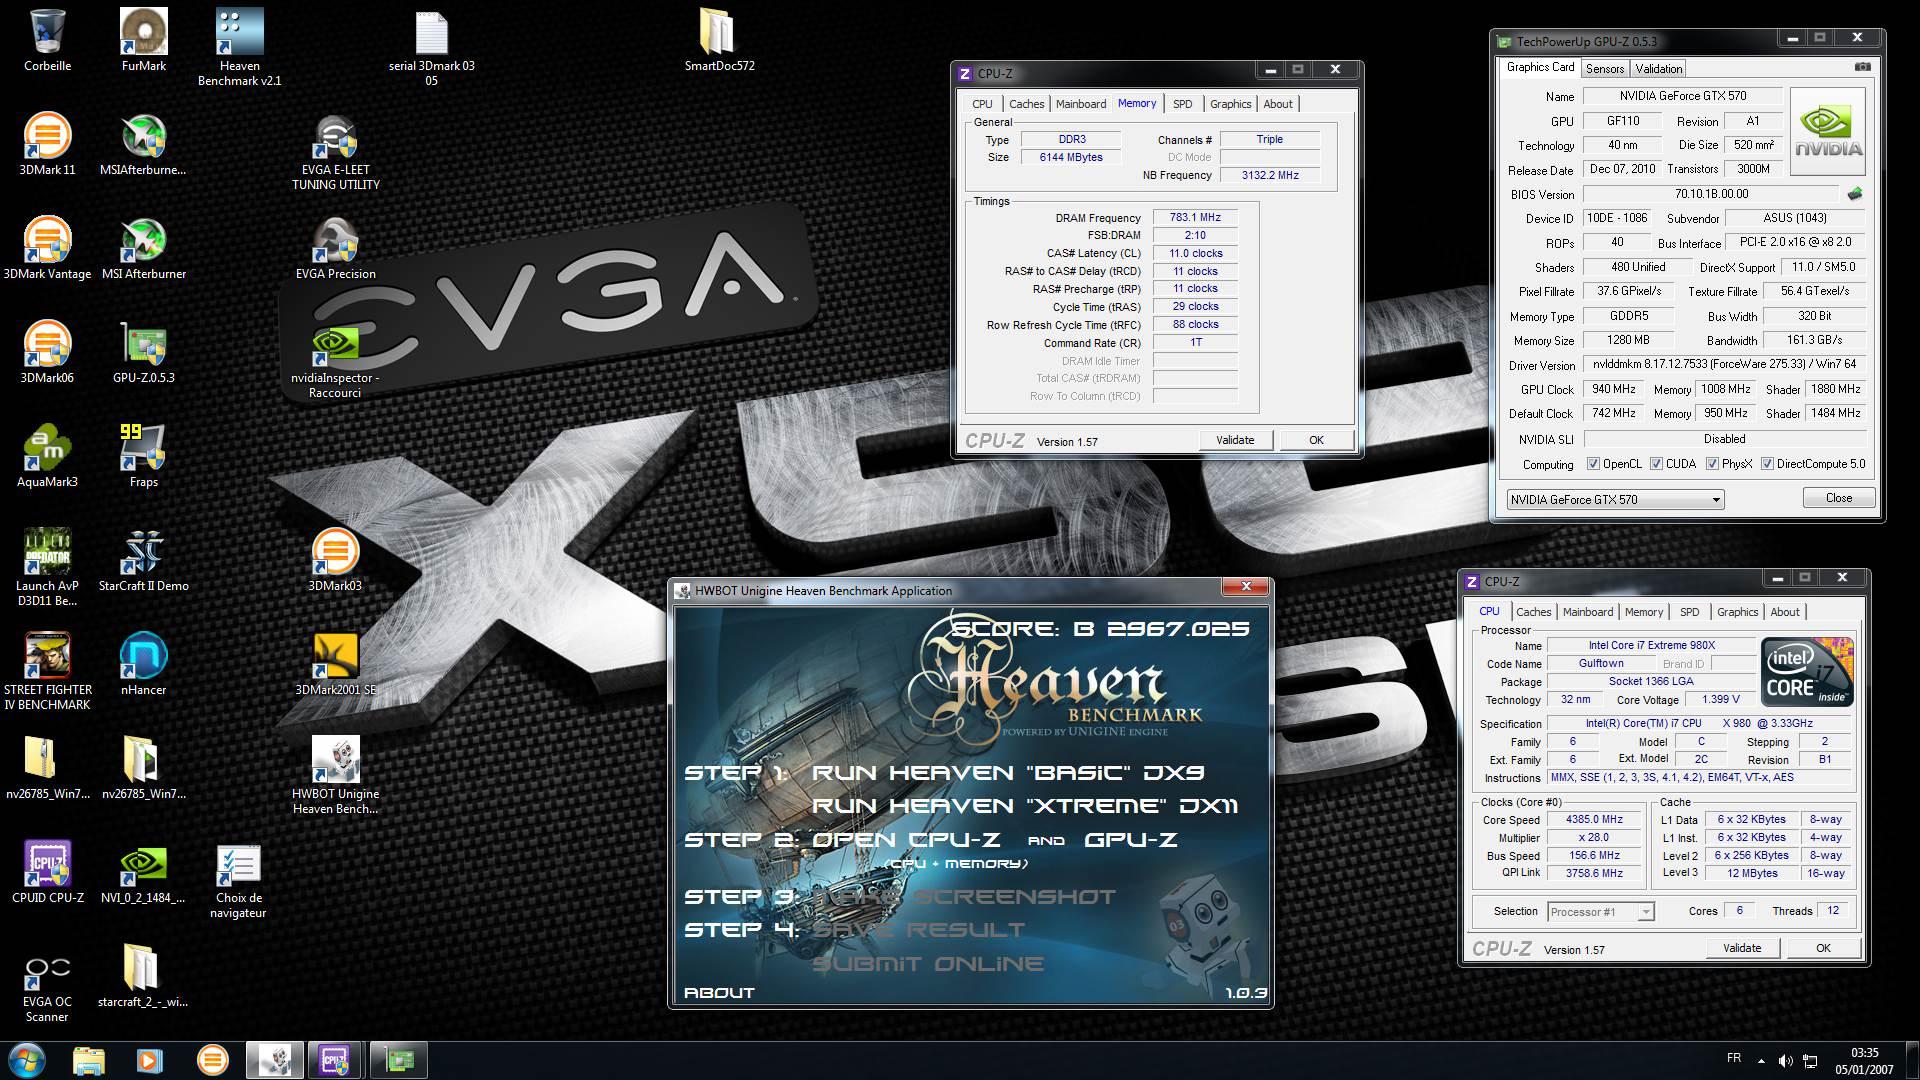Click the Close button in GPU-Z

pyautogui.click(x=1838, y=498)
